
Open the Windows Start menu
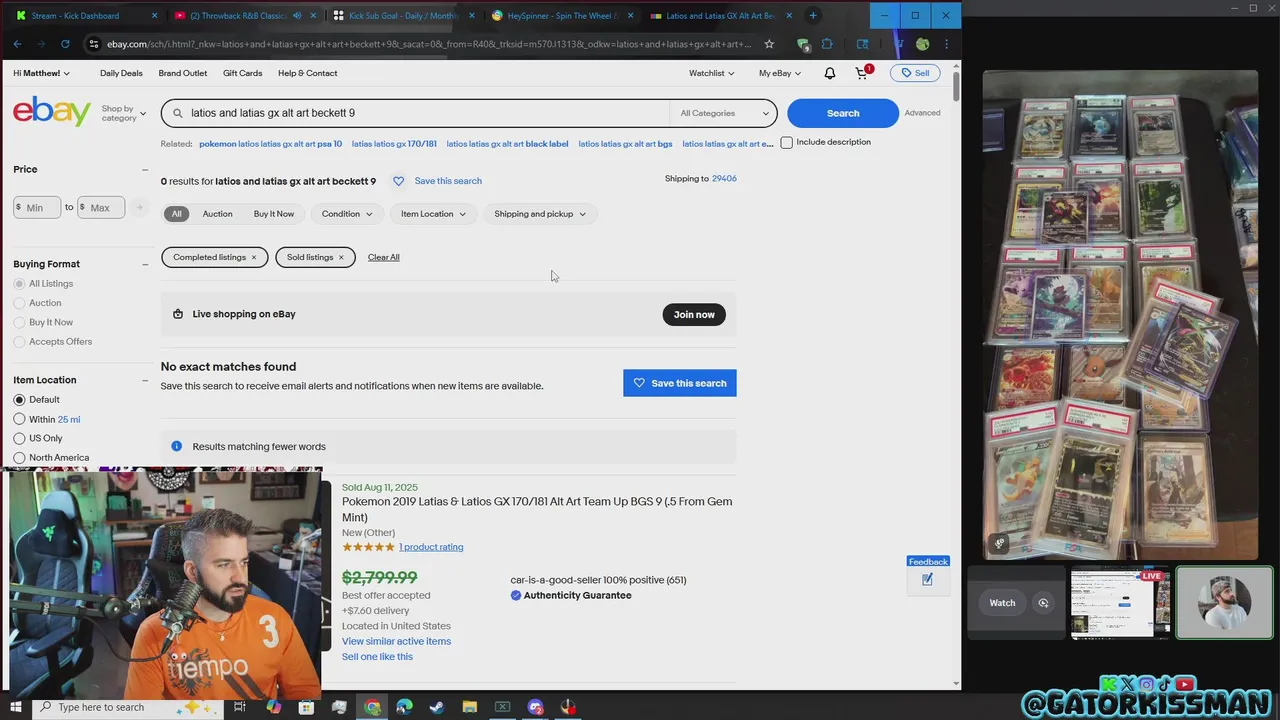(15, 707)
